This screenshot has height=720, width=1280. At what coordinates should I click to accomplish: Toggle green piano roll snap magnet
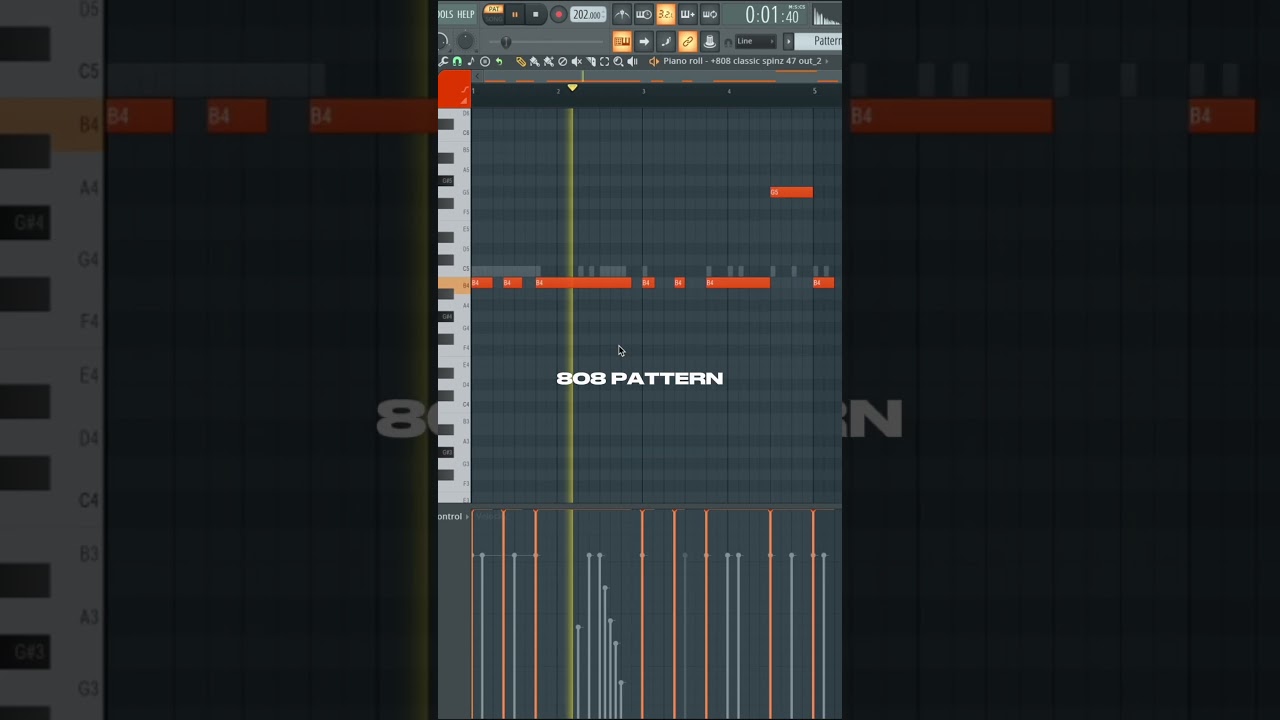point(457,61)
